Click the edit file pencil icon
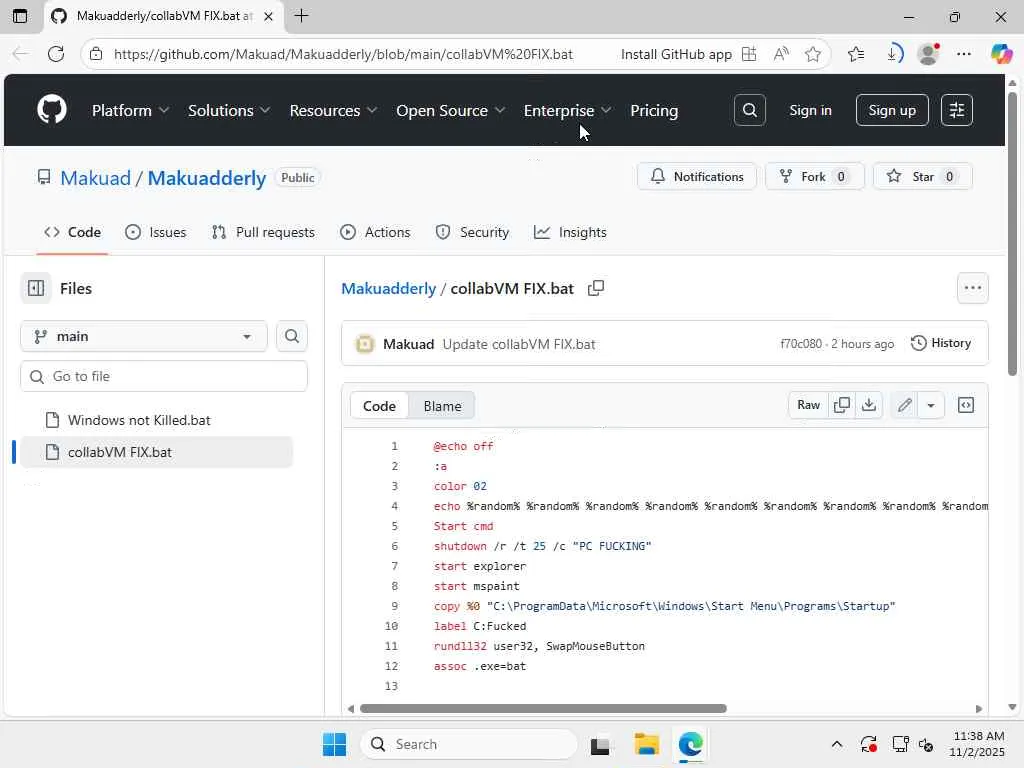The width and height of the screenshot is (1024, 768). pos(904,405)
